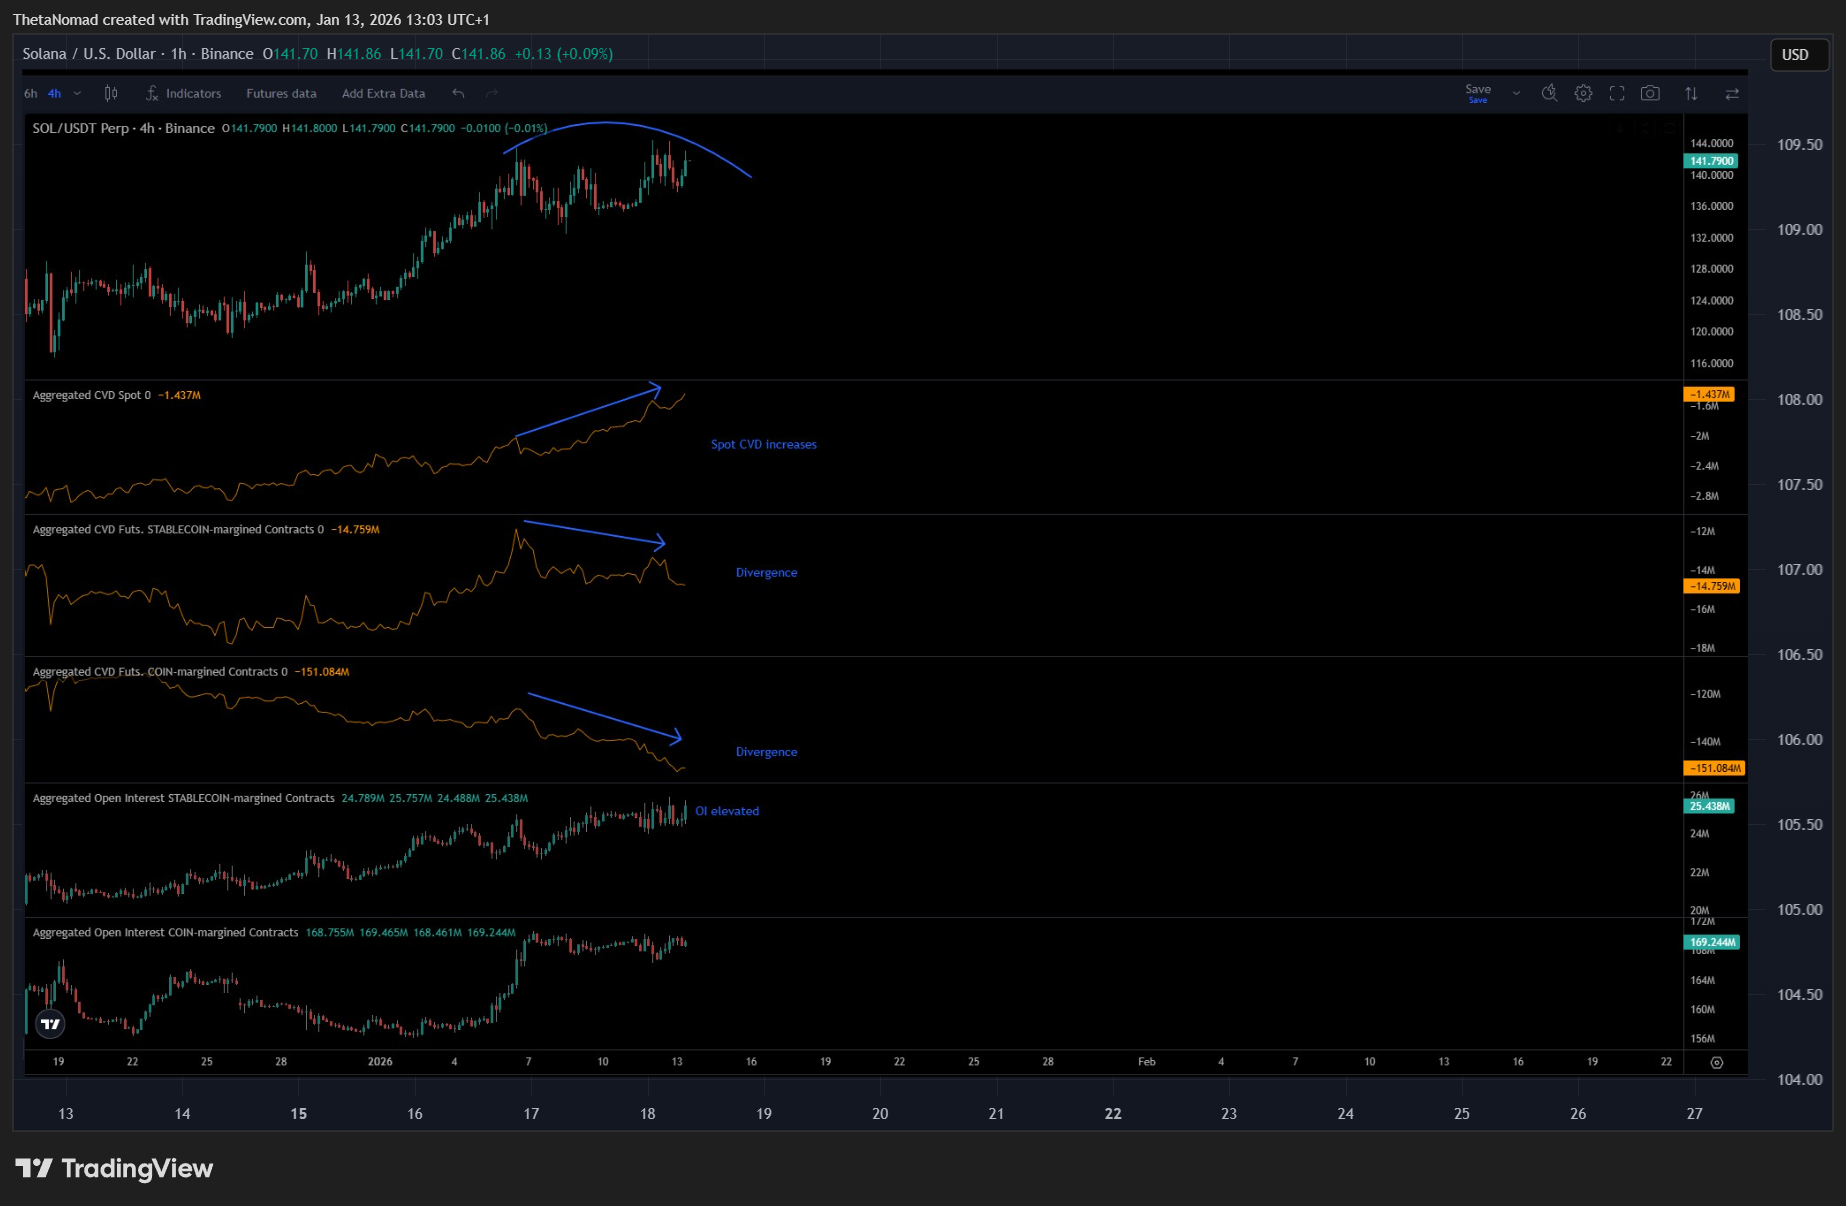Click the -14.759M value axis label
1846x1206 pixels.
1712,586
